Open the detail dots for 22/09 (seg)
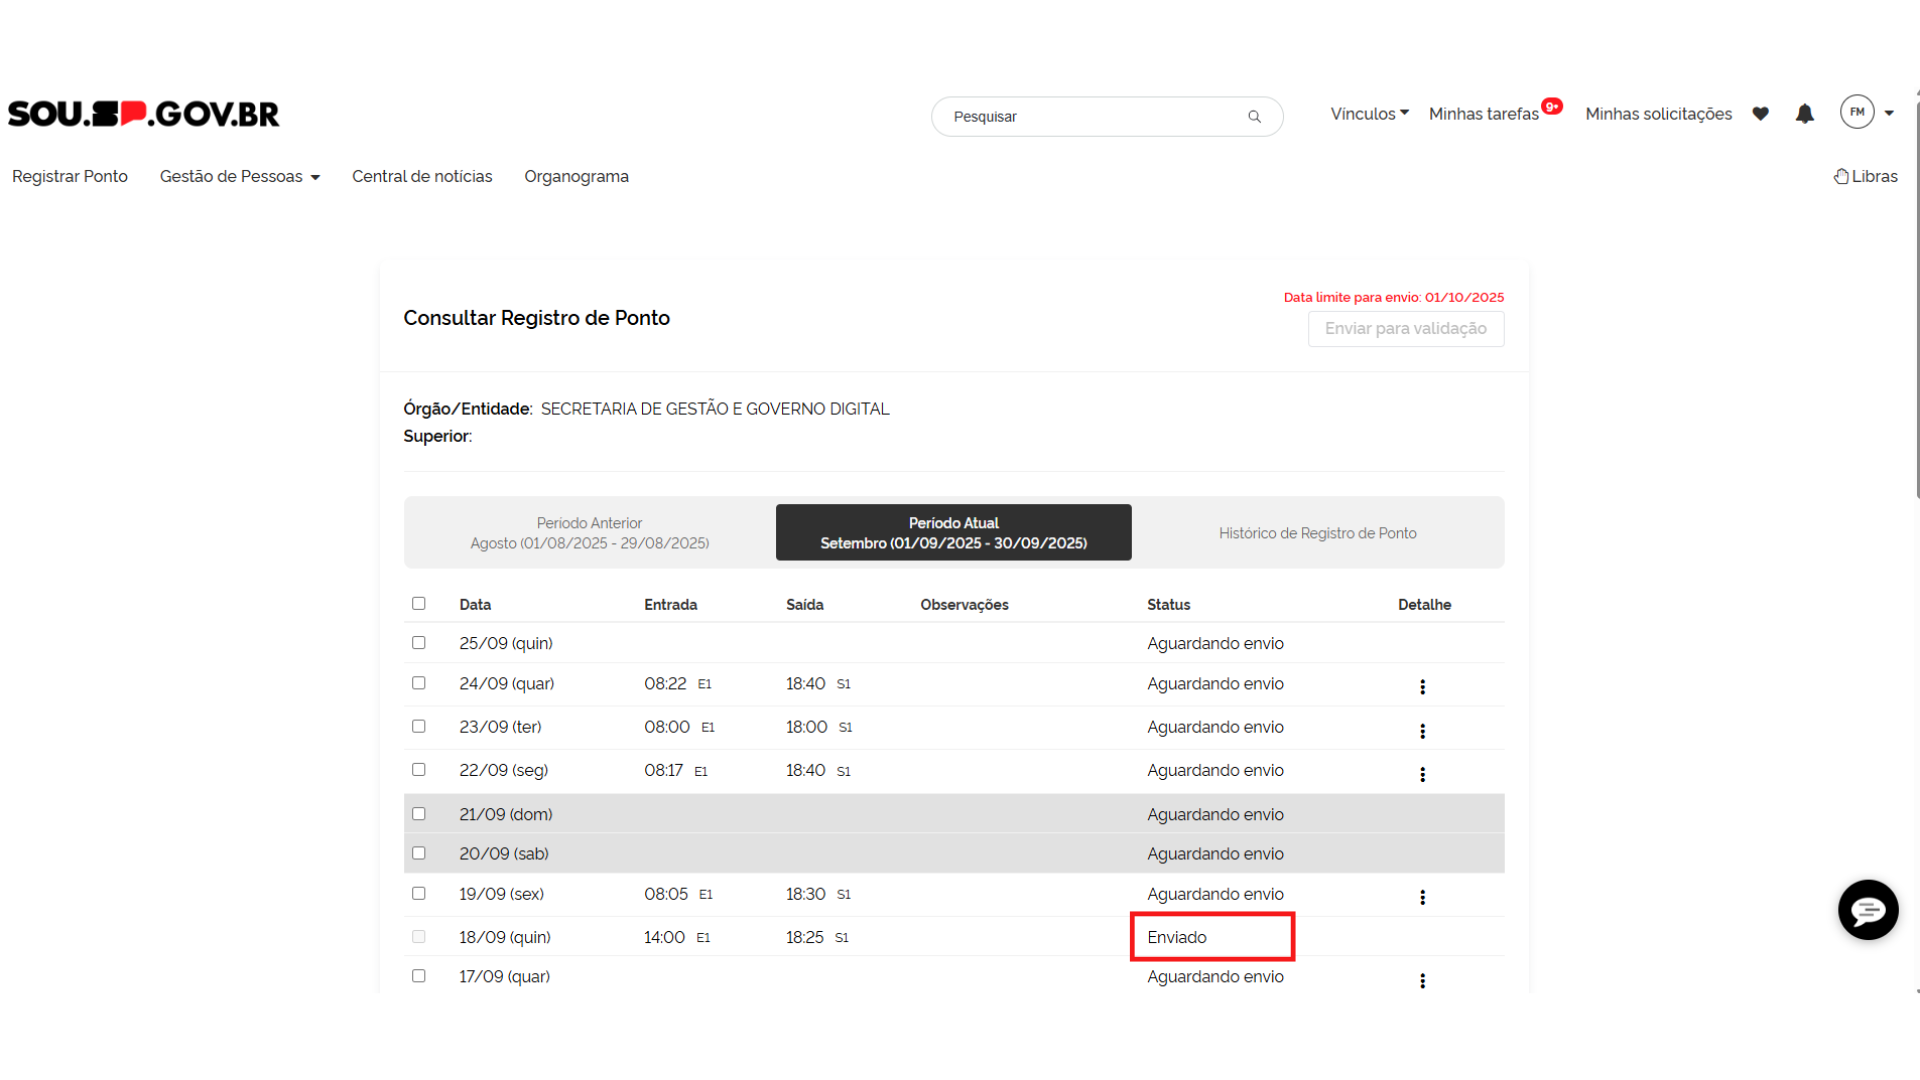The width and height of the screenshot is (1920, 1080). 1422,774
